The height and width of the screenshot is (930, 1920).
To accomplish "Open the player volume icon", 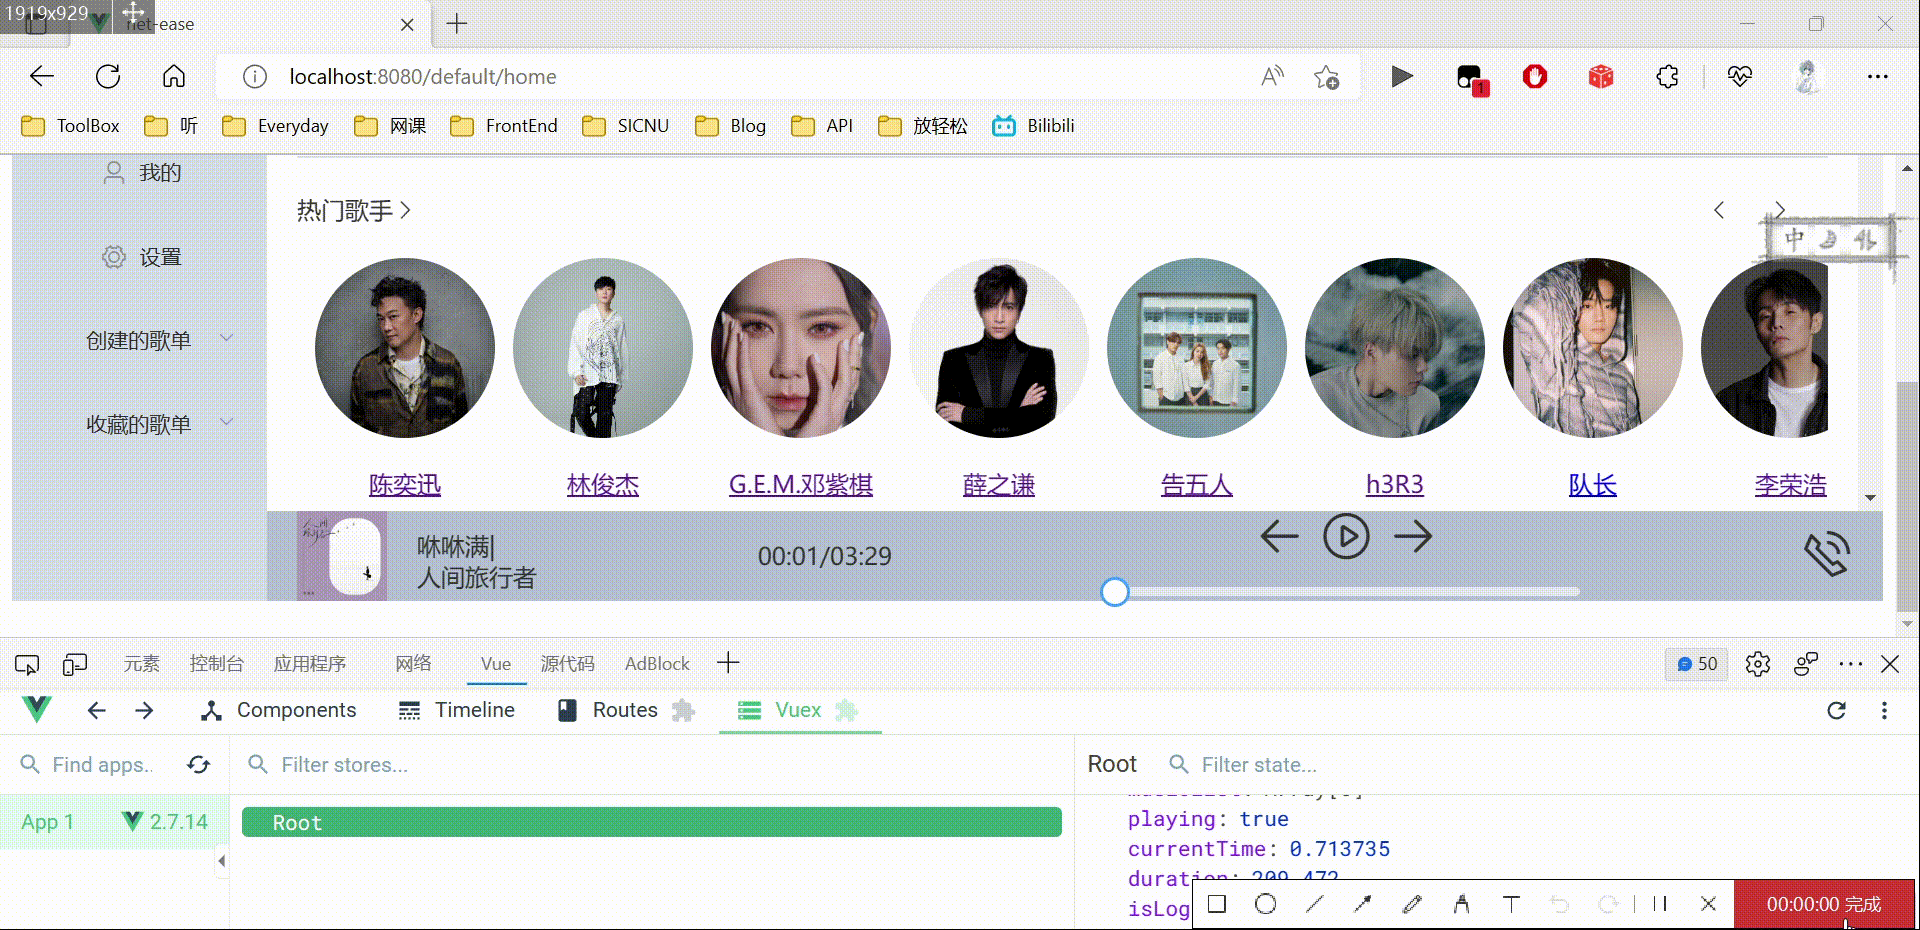I will (1828, 554).
